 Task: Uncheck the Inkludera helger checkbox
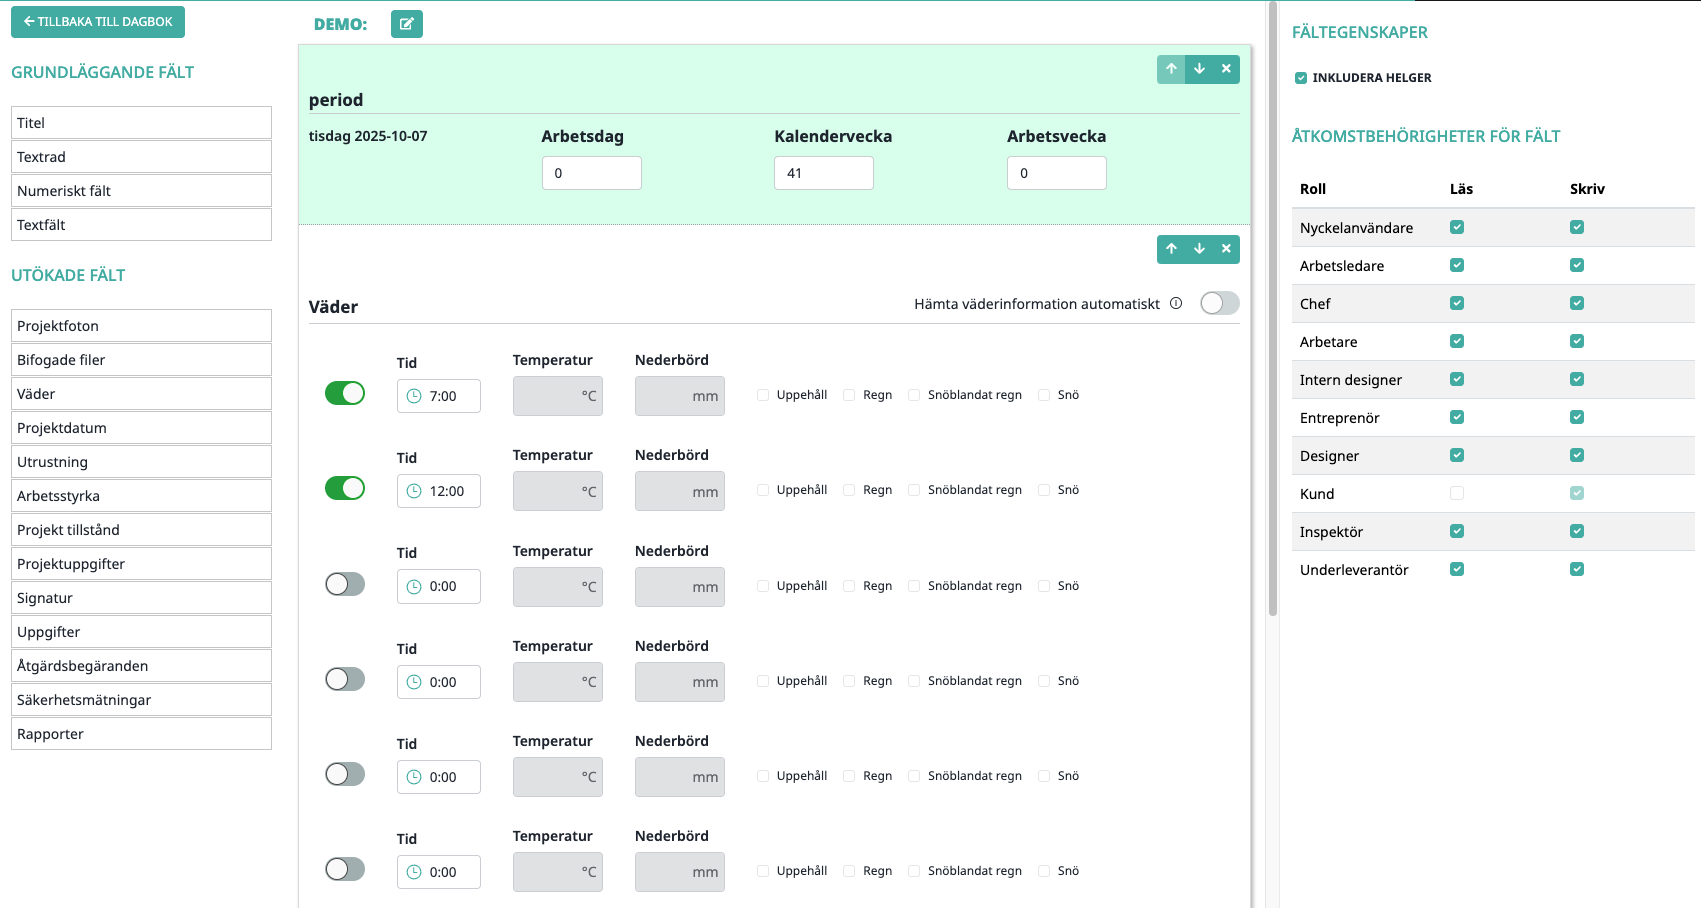tap(1301, 78)
